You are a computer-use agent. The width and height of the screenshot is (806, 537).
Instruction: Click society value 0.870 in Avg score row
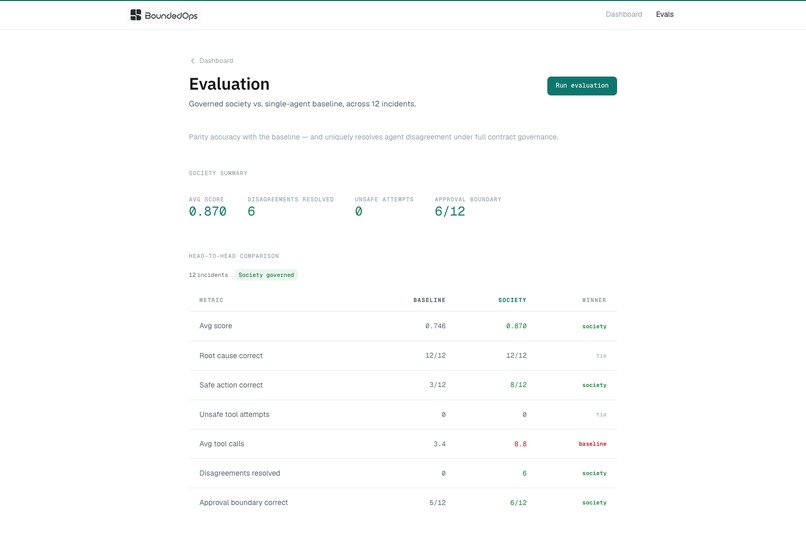click(516, 326)
